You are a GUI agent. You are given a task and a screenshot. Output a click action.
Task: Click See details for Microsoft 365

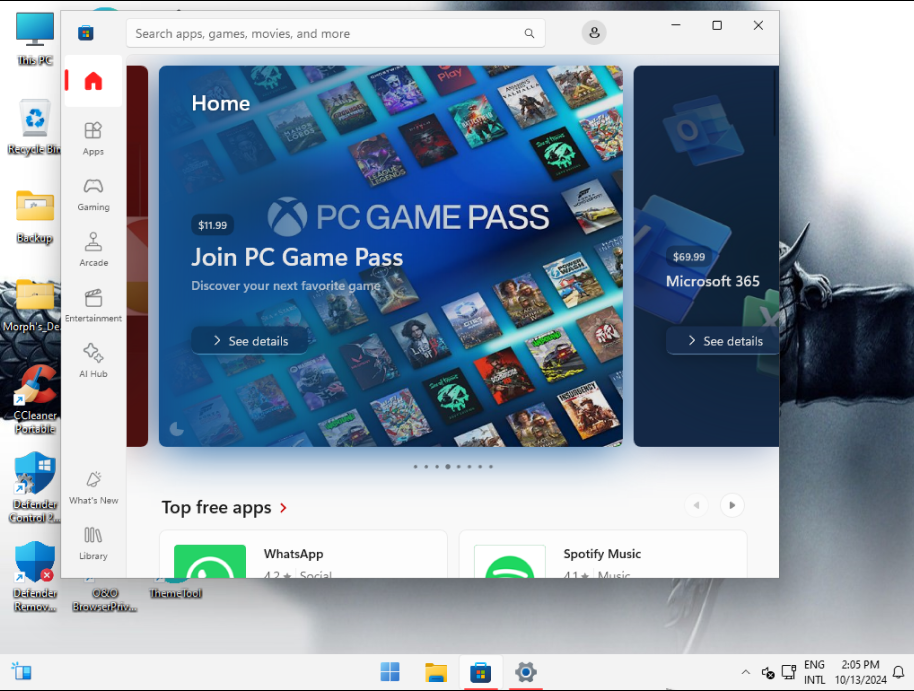pos(723,341)
